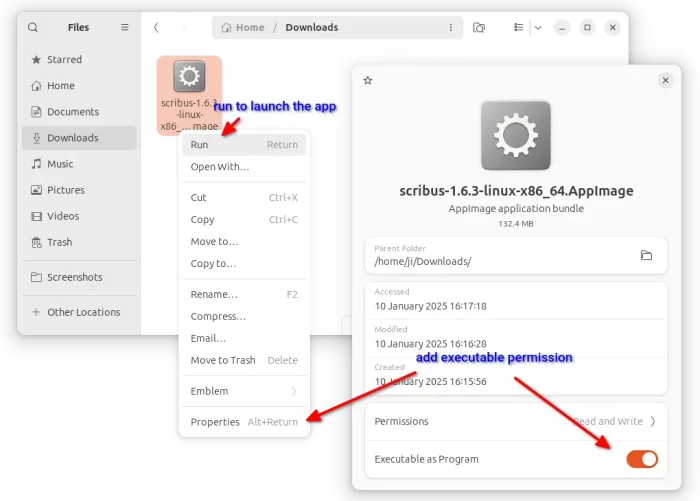Choose Open With… in context menu

pos(244,167)
